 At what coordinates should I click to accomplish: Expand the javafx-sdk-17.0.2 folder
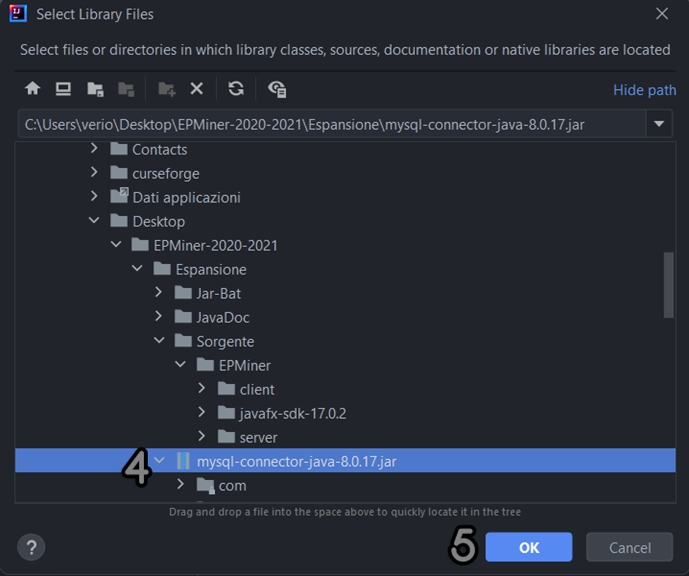202,412
